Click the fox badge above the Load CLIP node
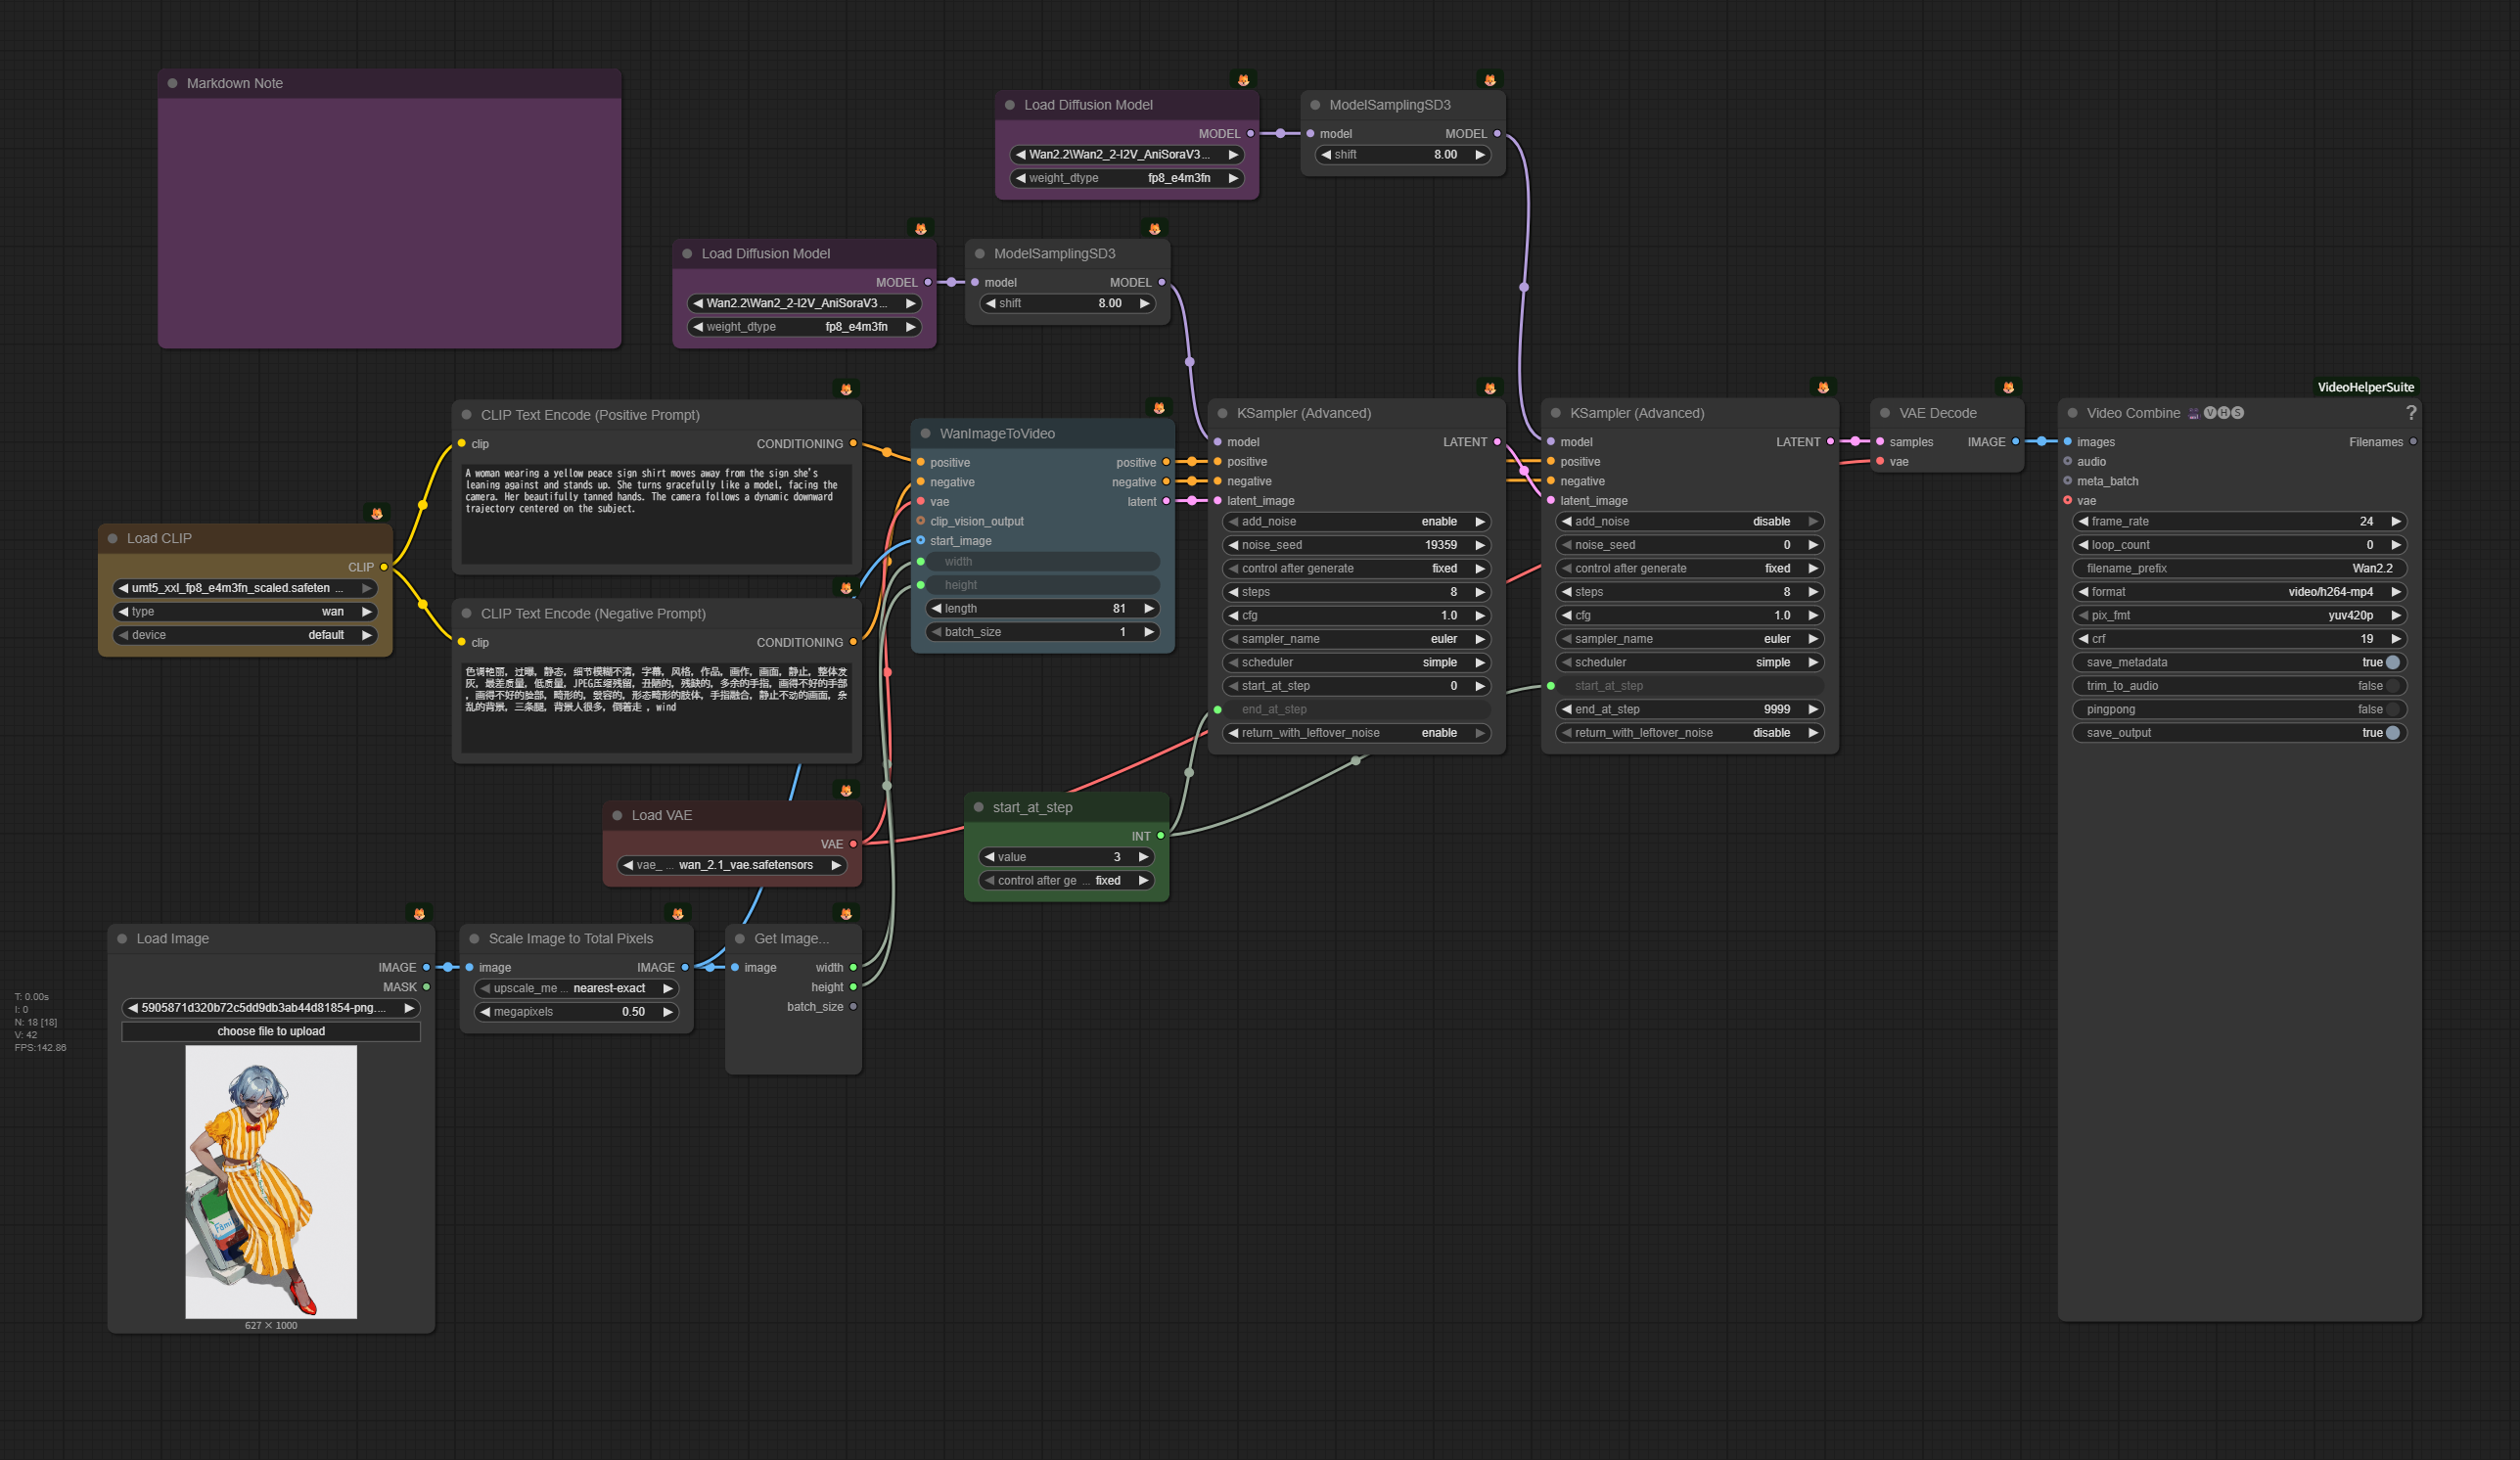Image resolution: width=2520 pixels, height=1460 pixels. tap(377, 514)
